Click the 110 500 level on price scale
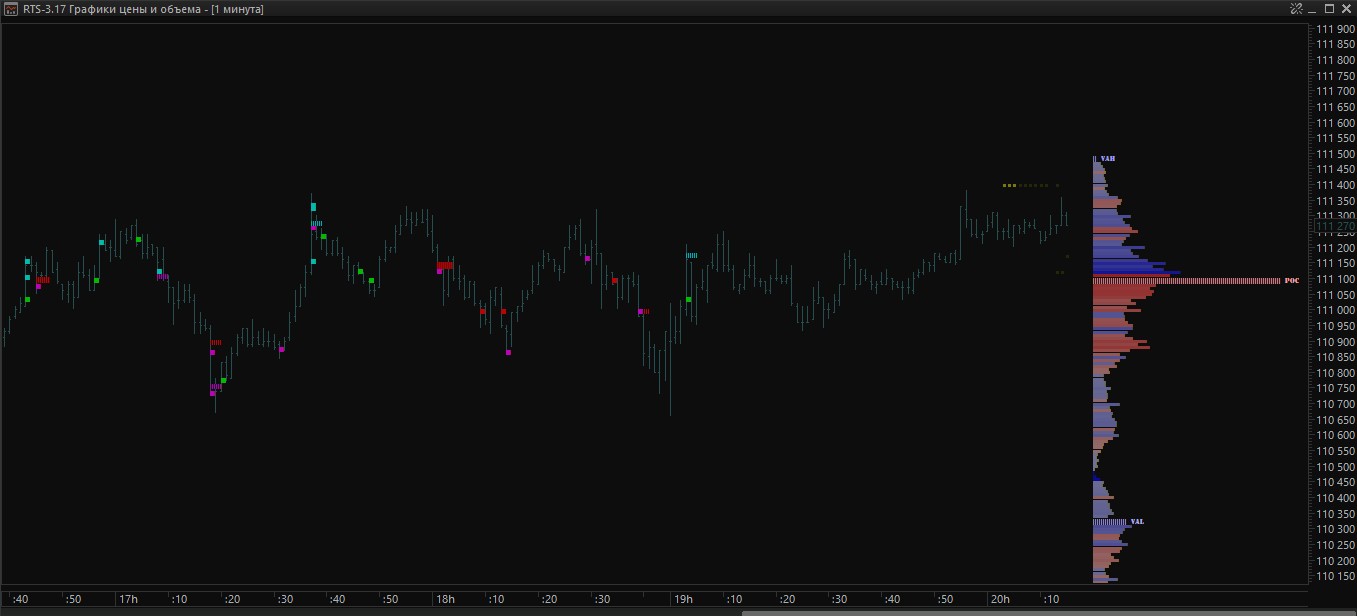This screenshot has height=616, width=1357. [1334, 467]
